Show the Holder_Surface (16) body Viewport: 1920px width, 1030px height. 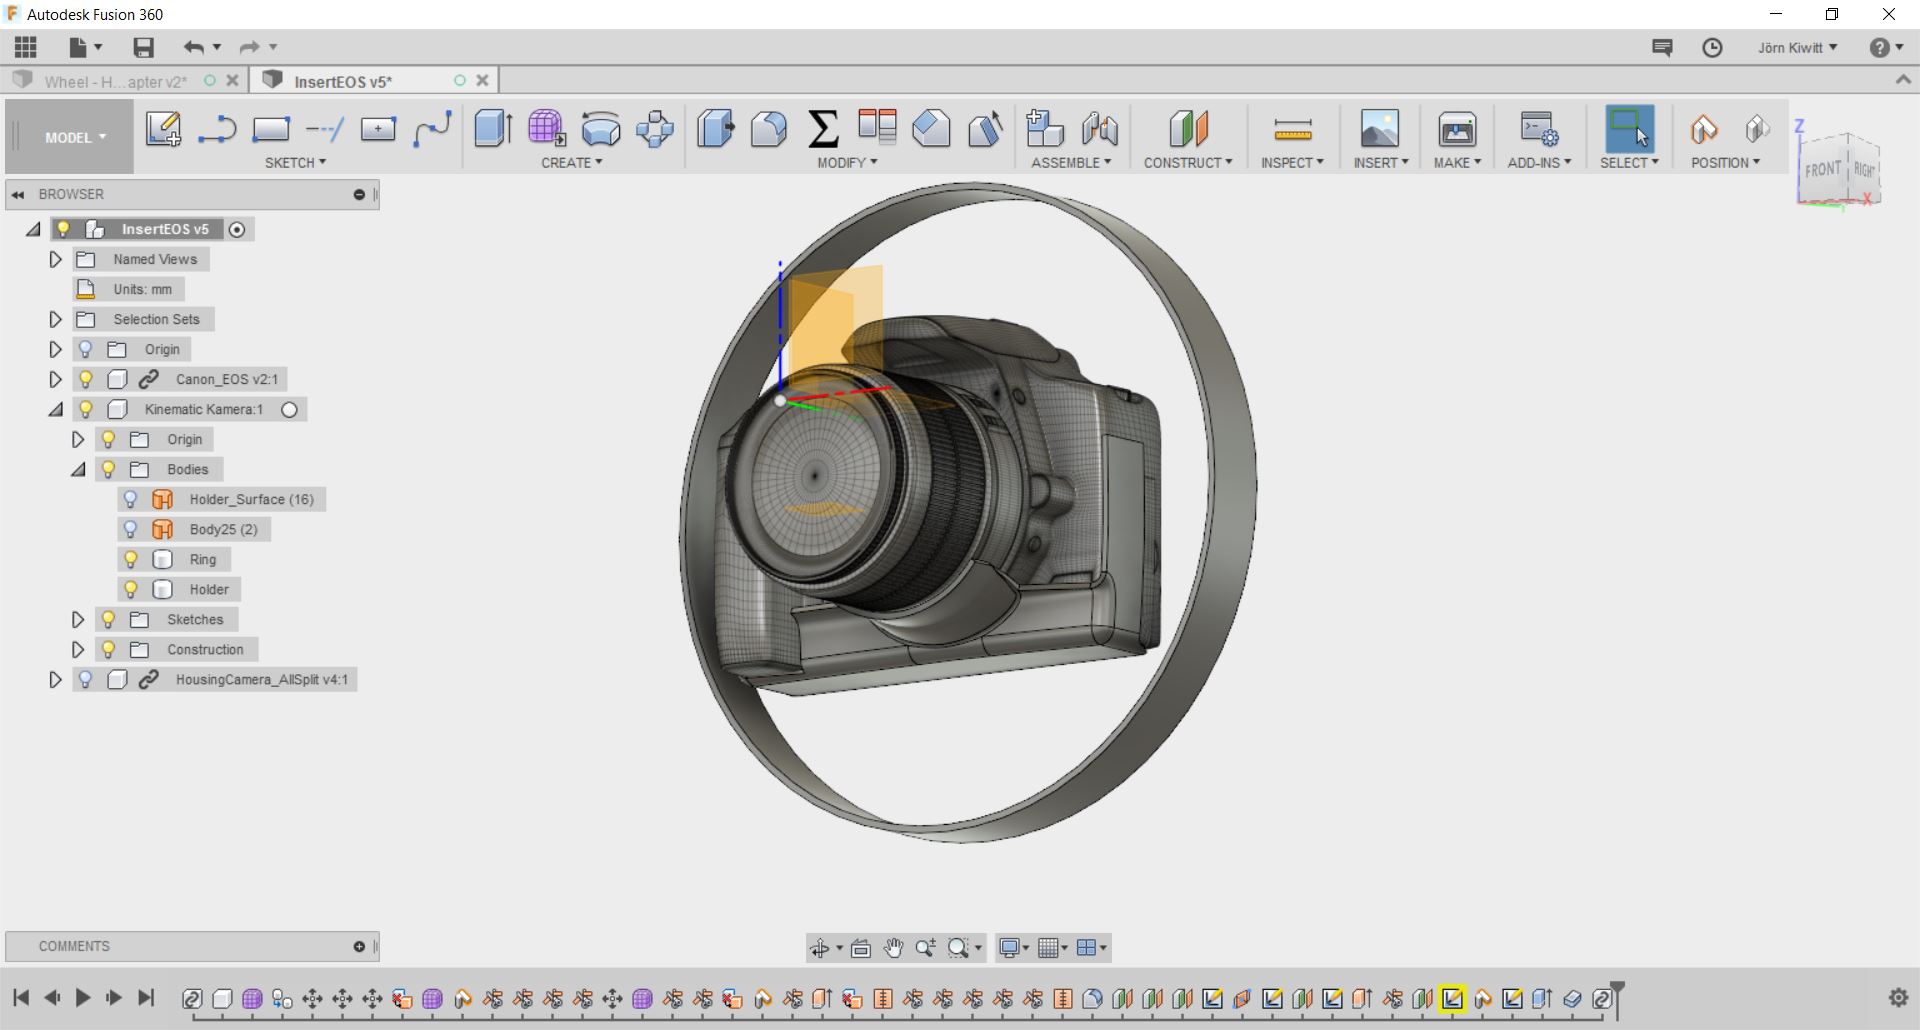[130, 499]
